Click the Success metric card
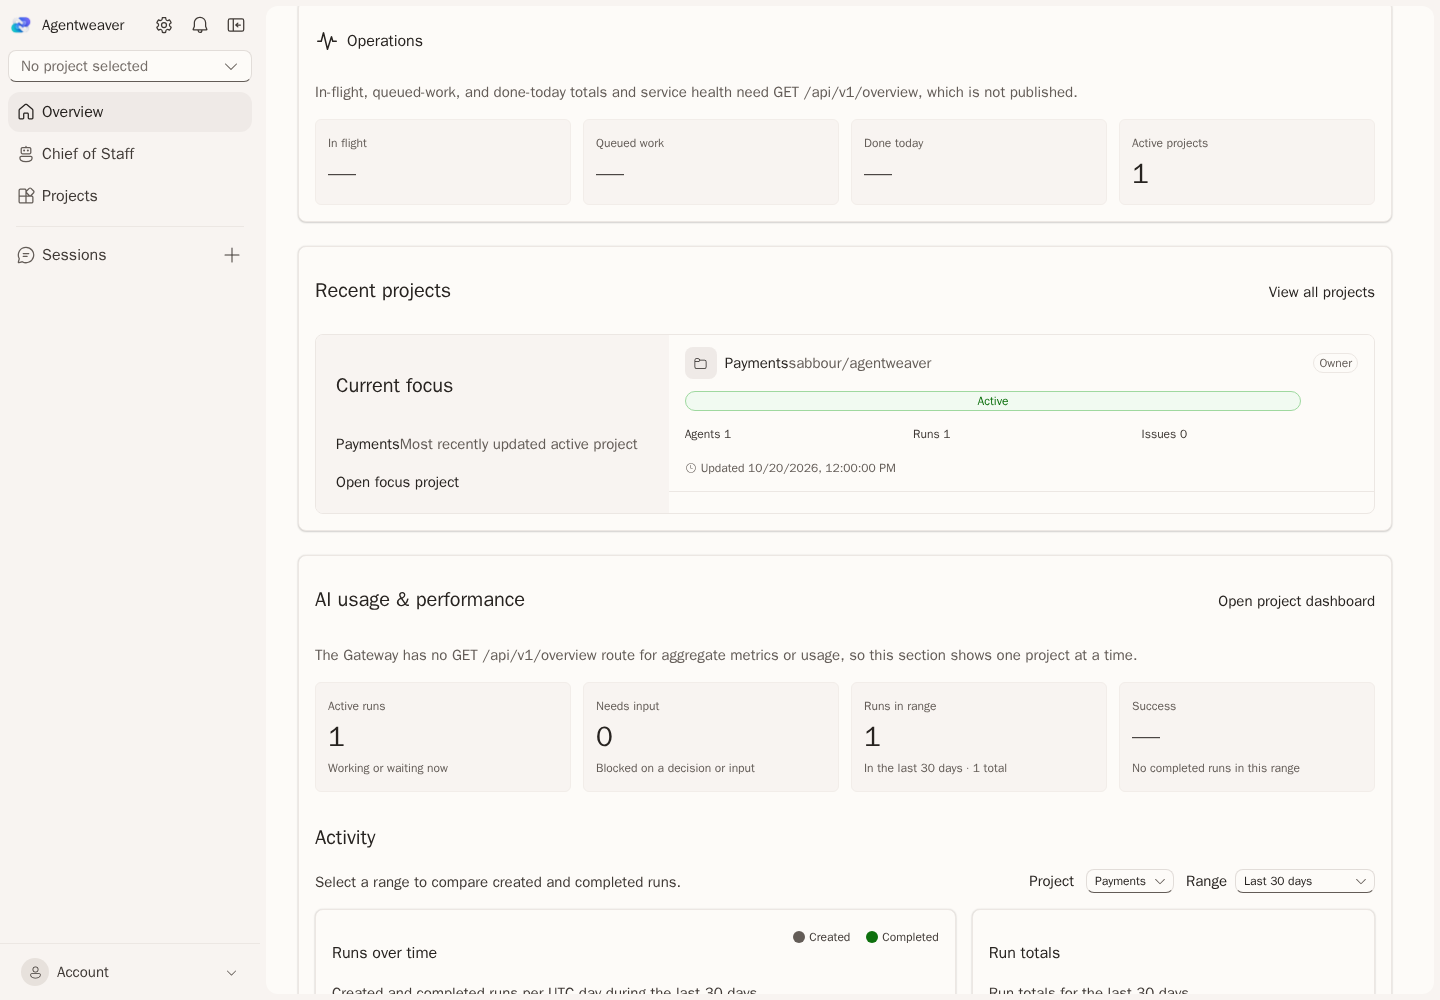 pos(1247,737)
